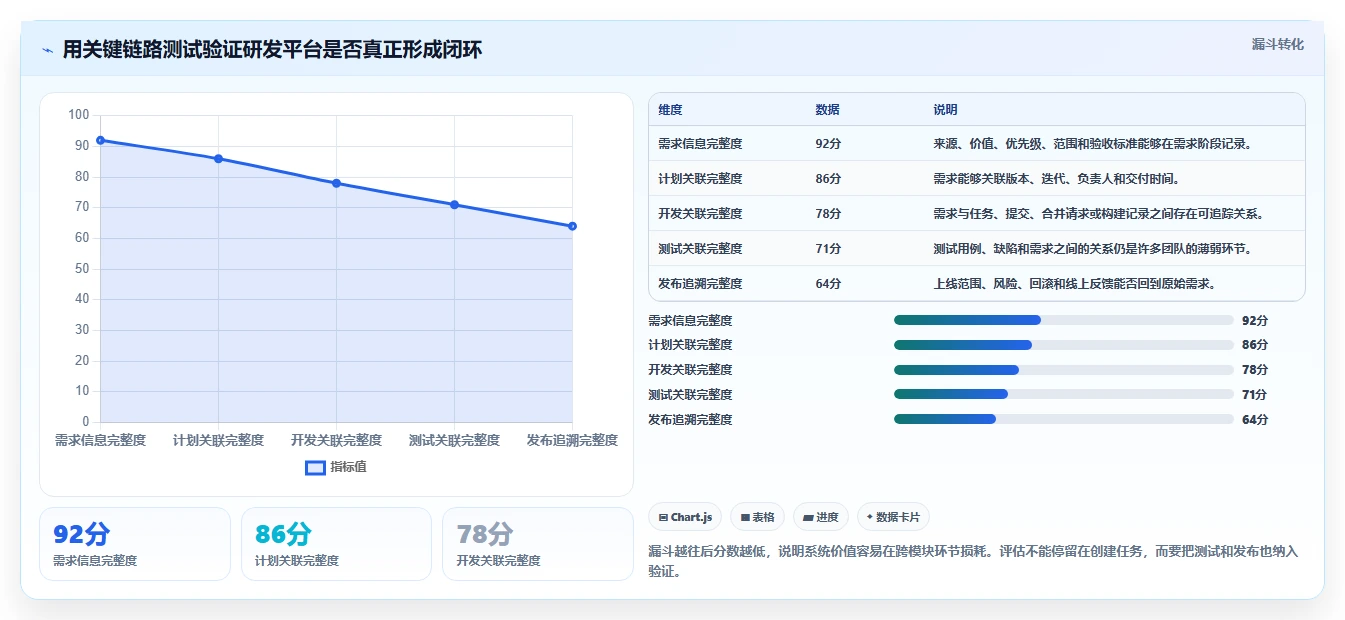Image resolution: width=1345 pixels, height=620 pixels.
Task: Click the 发布追溯完整度 progress bar at 64分
Action: (x=1063, y=419)
